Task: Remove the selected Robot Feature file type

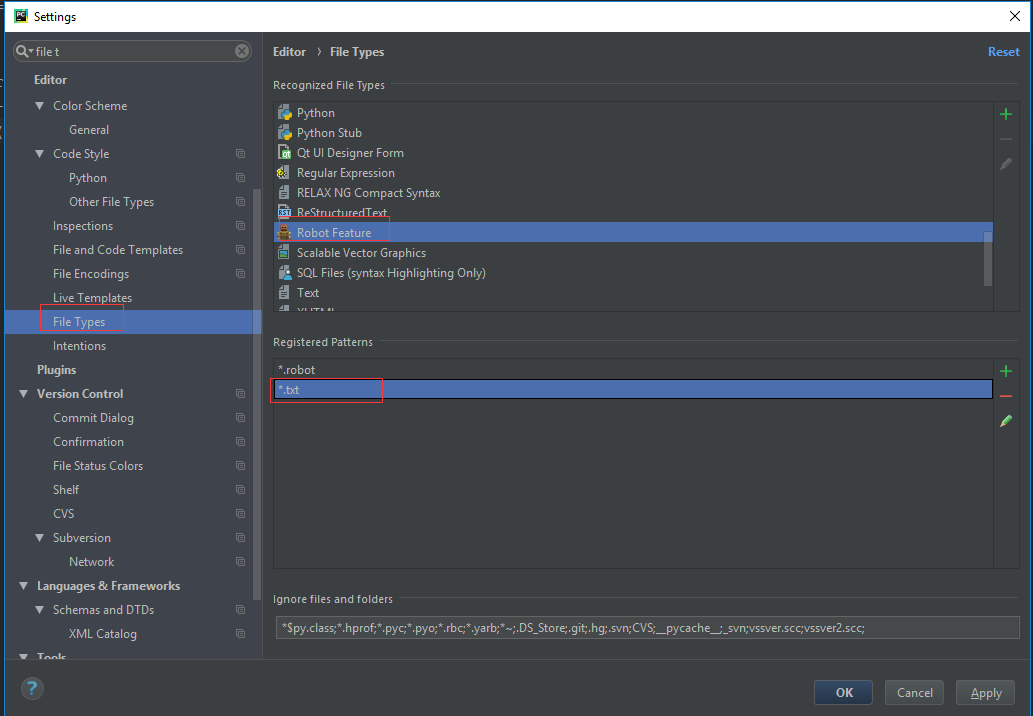Action: click(x=1006, y=138)
